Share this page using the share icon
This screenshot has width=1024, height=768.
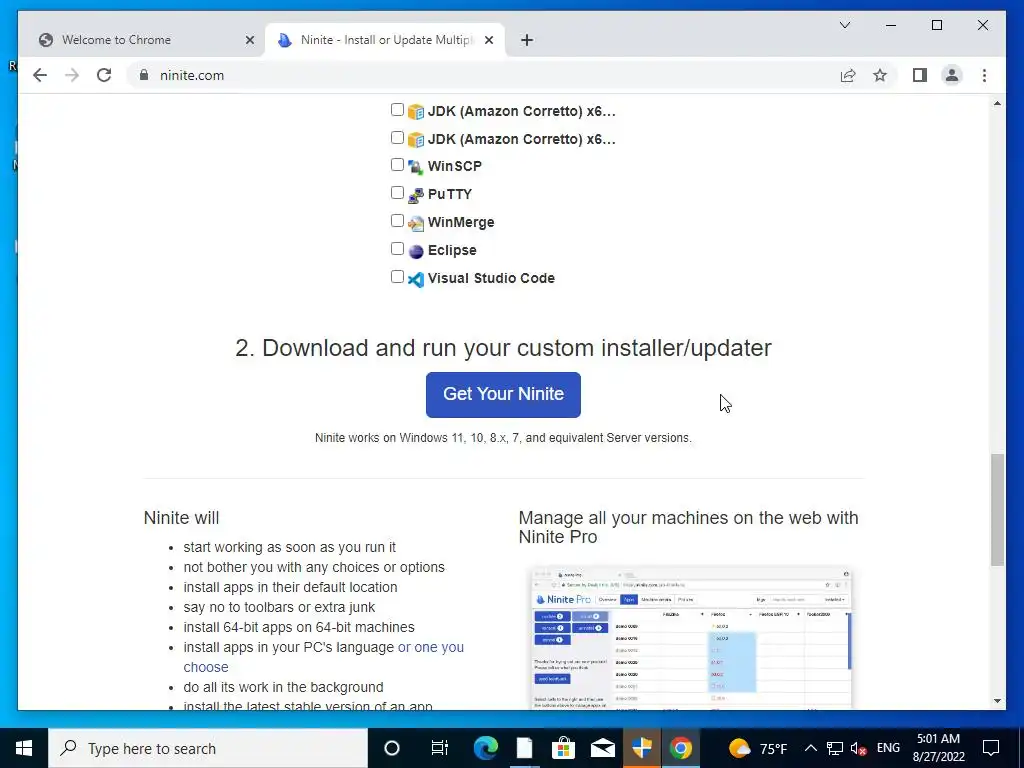848,75
